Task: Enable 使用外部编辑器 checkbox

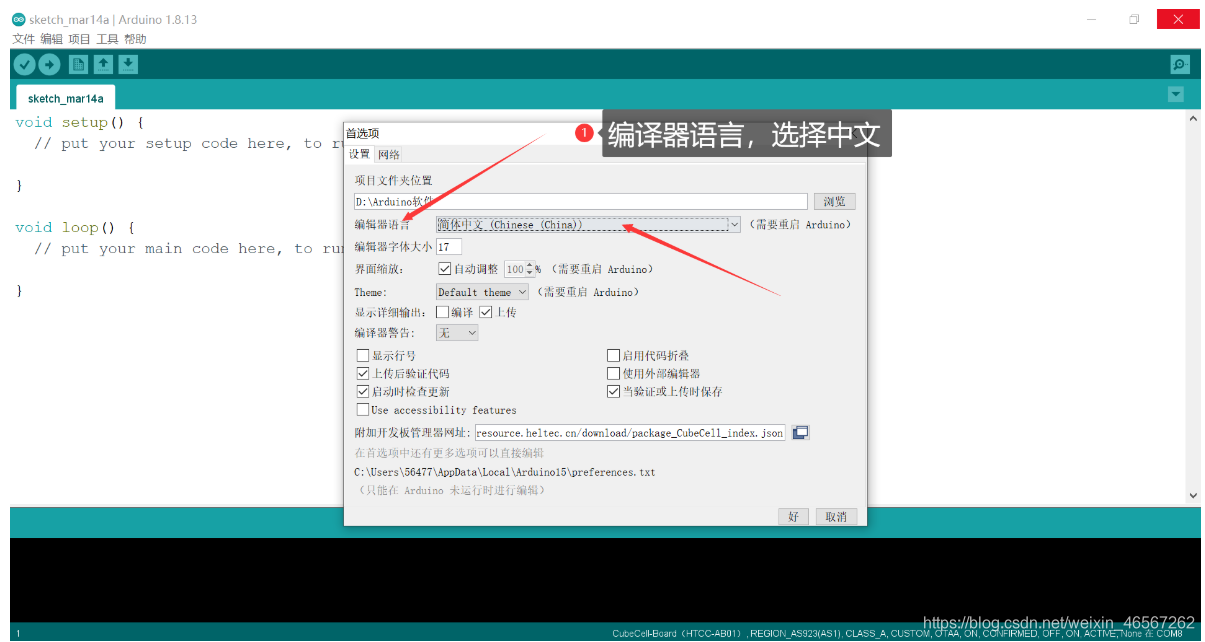Action: tap(614, 374)
